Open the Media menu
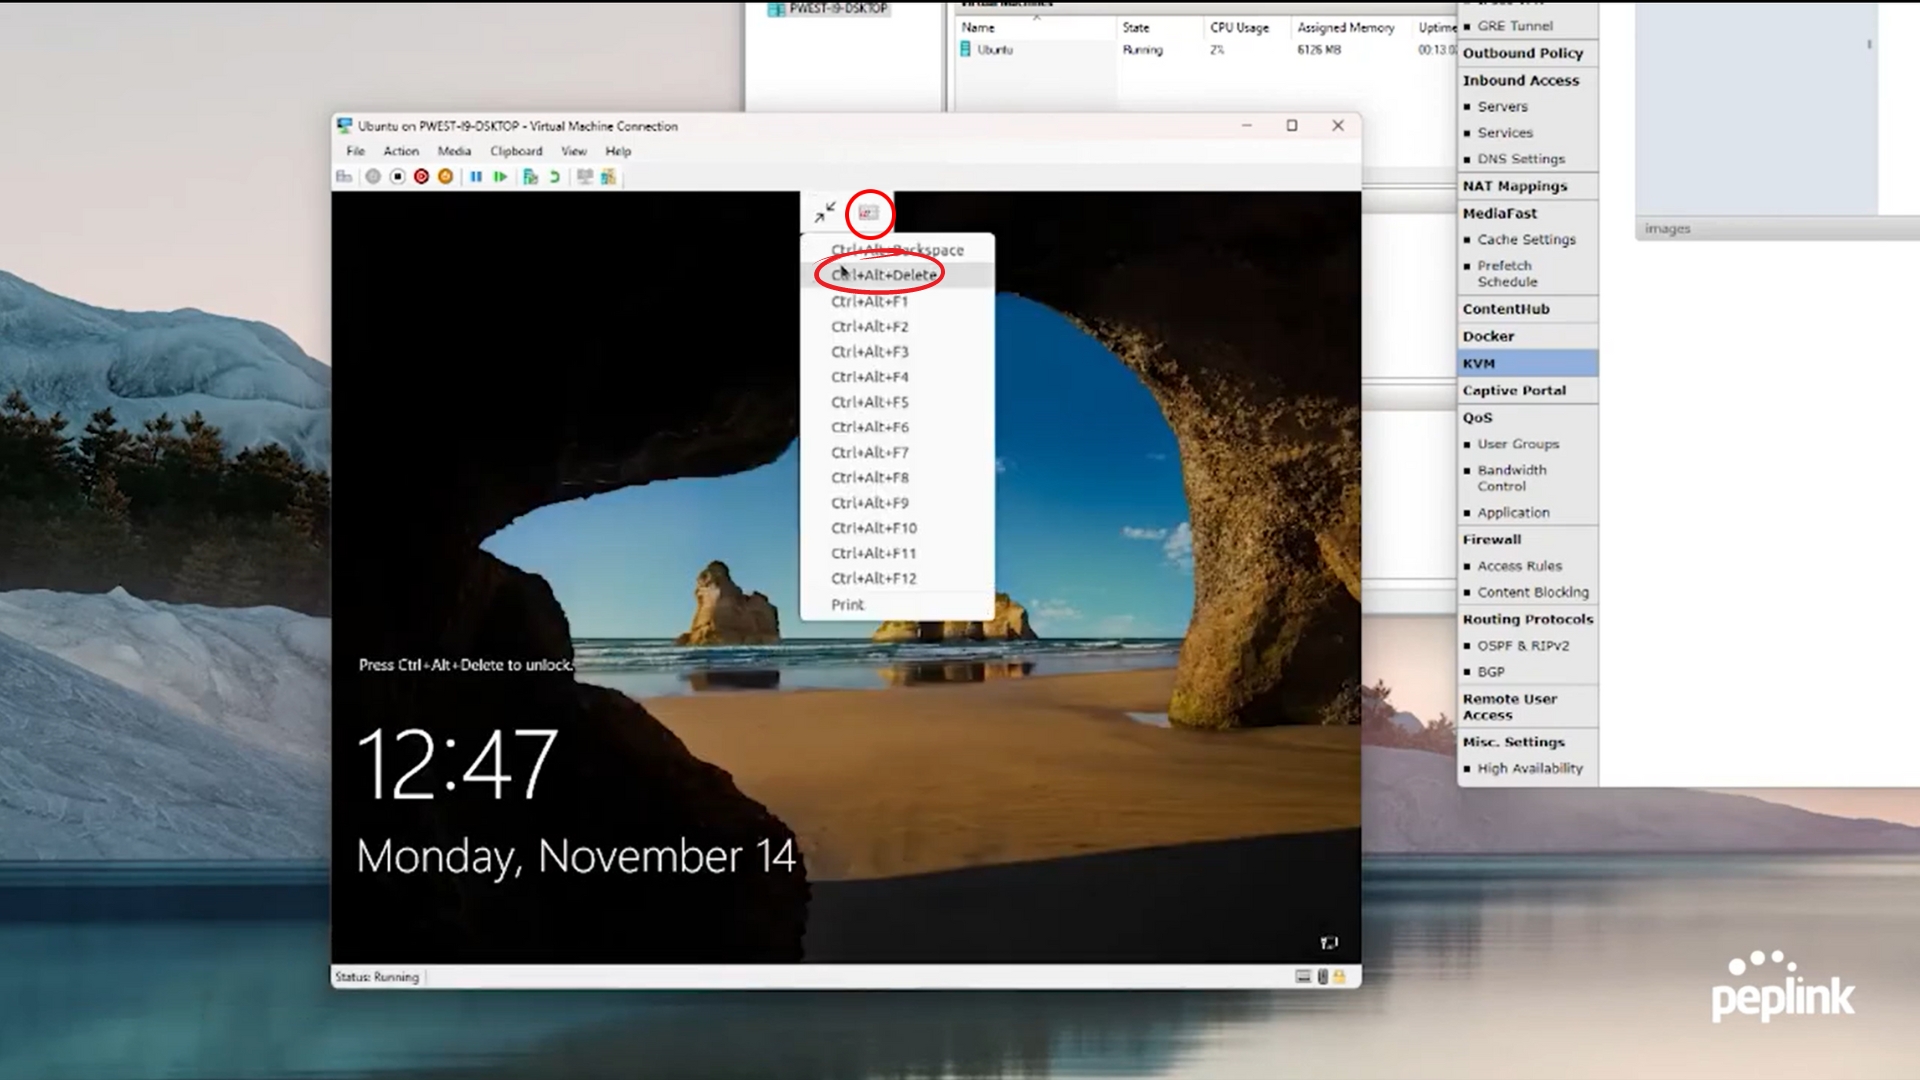This screenshot has width=1920, height=1080. (x=455, y=151)
